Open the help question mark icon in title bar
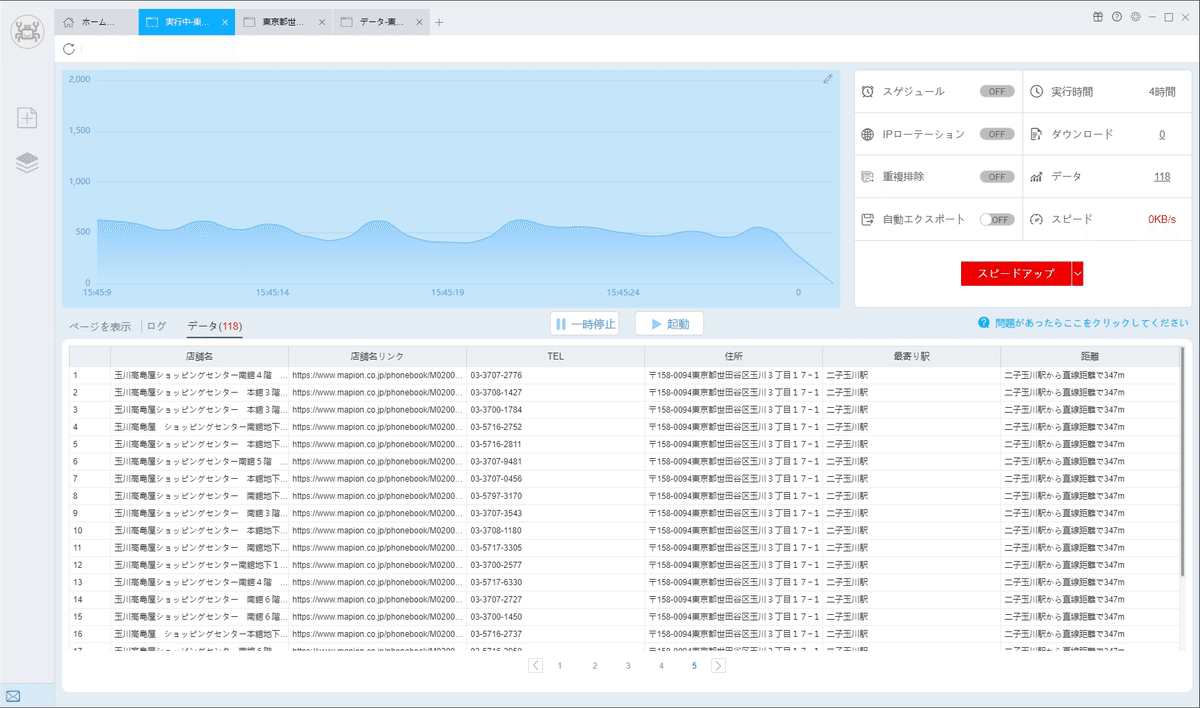Screen dimensions: 1200x708 [1116, 17]
